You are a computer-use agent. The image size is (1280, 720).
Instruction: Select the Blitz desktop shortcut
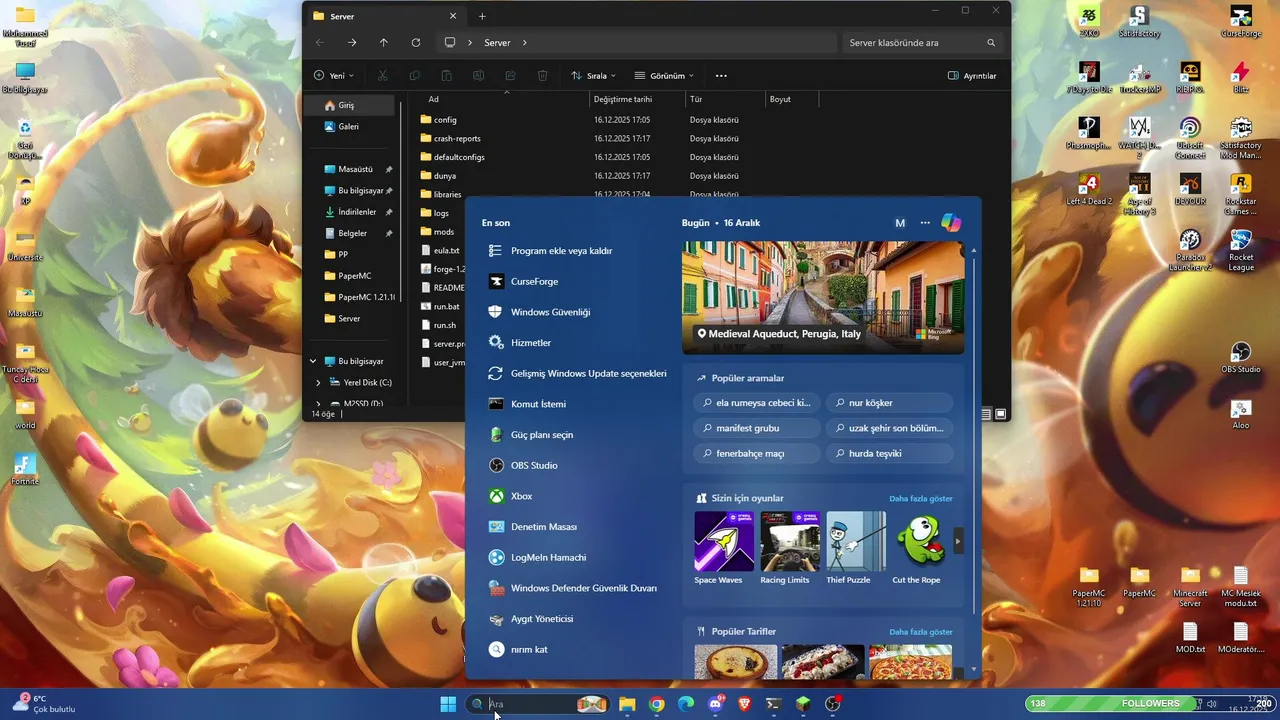tap(1241, 77)
